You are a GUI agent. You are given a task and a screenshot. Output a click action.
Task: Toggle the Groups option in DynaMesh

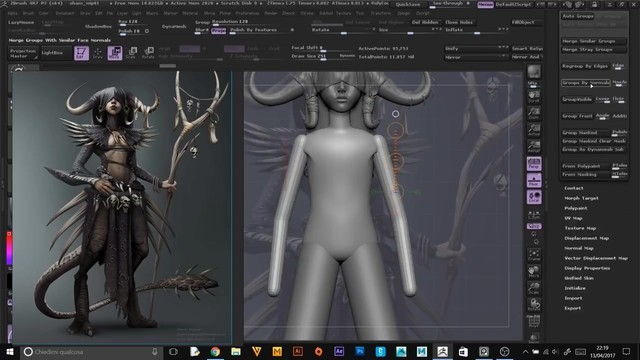(202, 22)
